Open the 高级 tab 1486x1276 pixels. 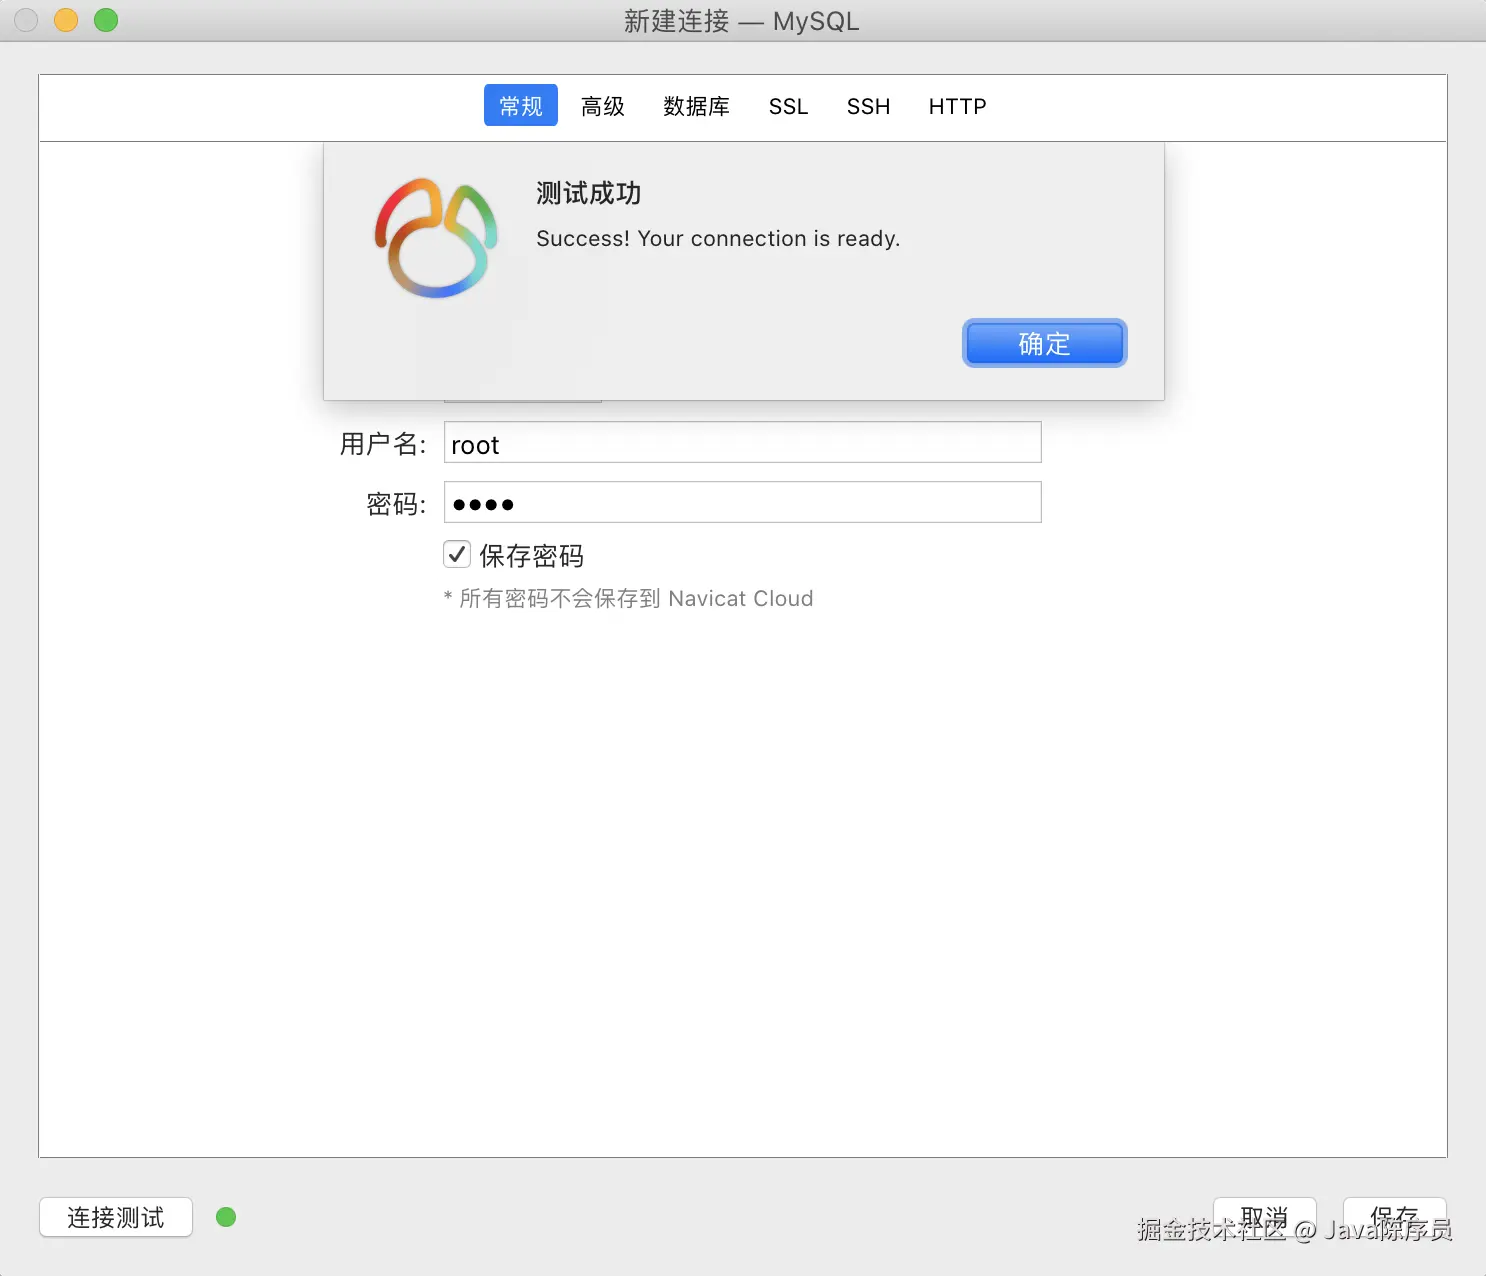603,105
